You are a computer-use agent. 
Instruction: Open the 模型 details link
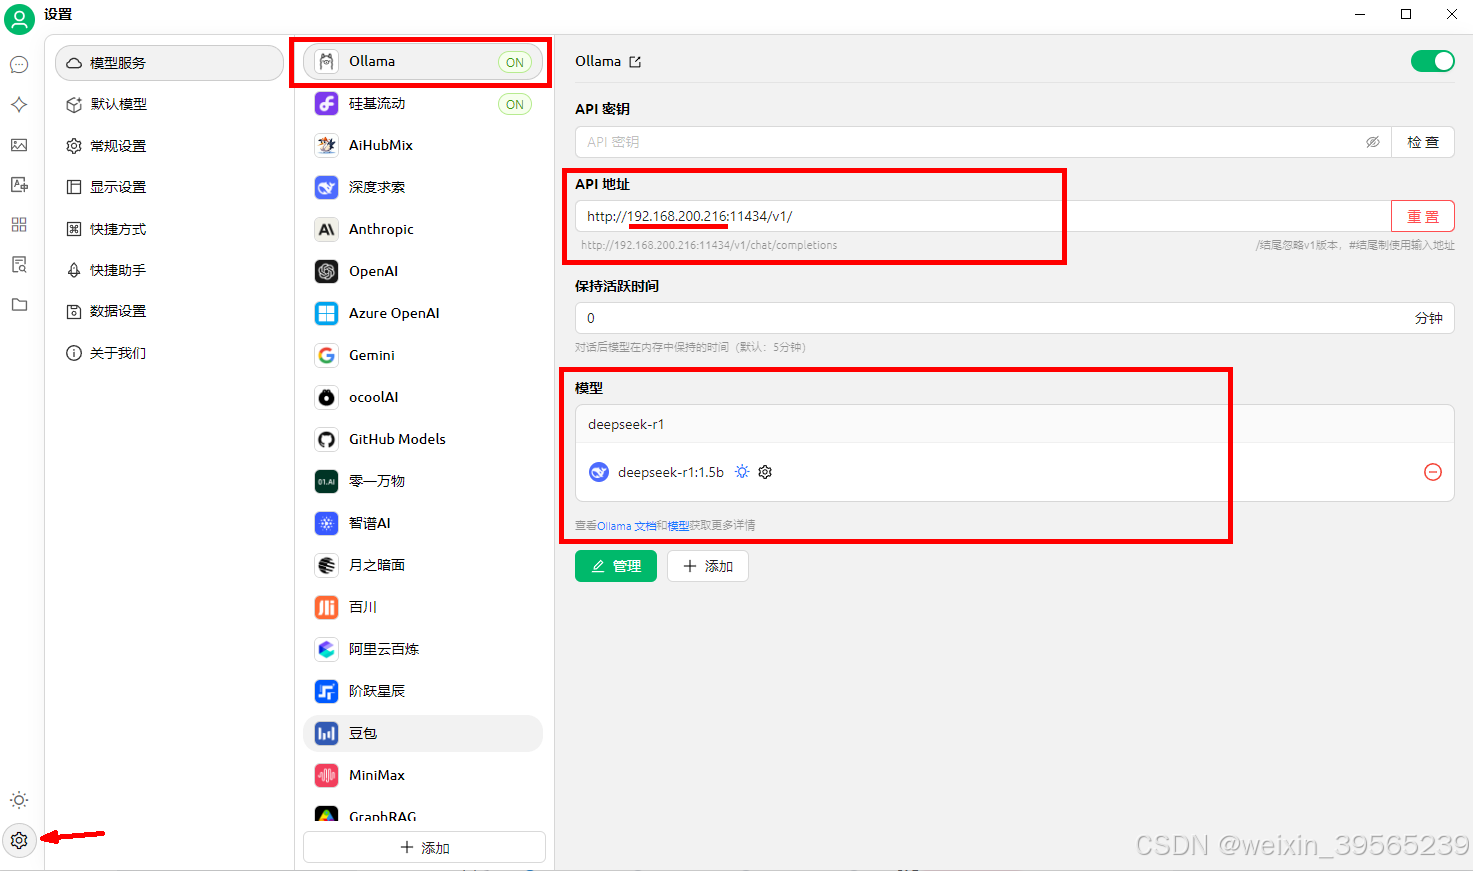coord(678,526)
